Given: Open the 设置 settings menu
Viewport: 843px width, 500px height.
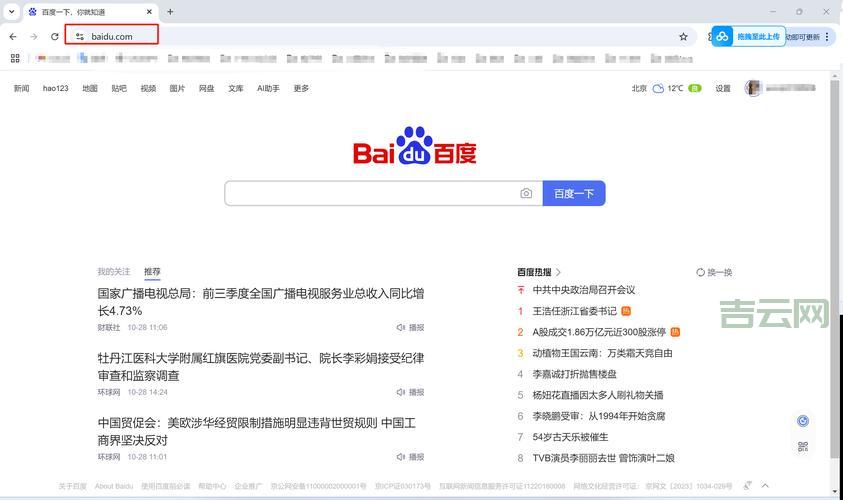Looking at the screenshot, I should pyautogui.click(x=723, y=88).
